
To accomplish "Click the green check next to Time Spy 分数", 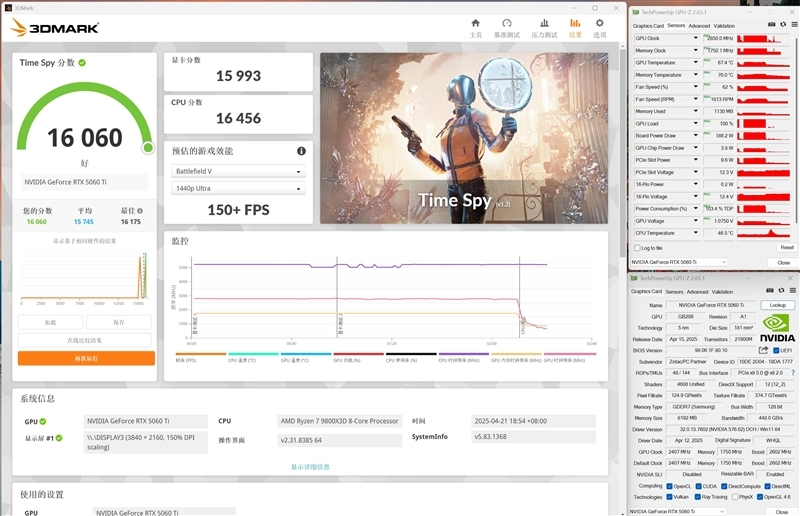I will click(82, 63).
